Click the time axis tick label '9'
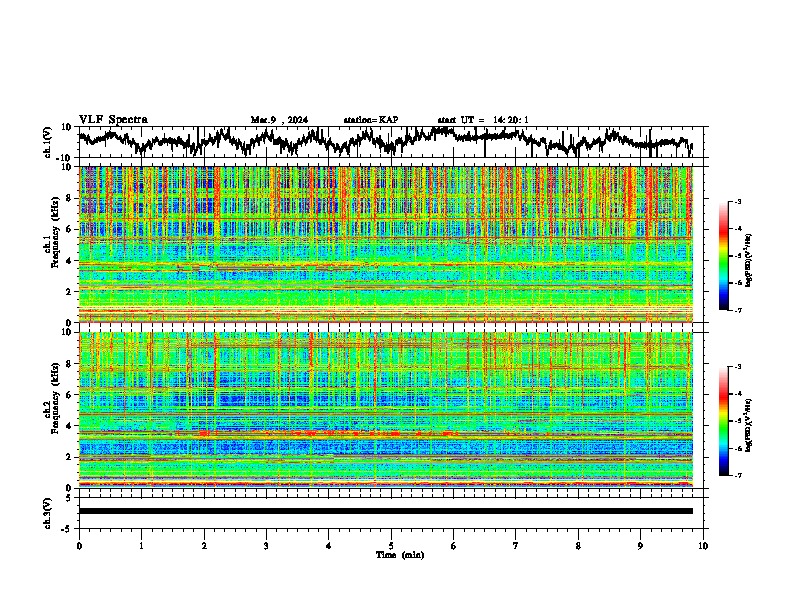 coord(640,546)
